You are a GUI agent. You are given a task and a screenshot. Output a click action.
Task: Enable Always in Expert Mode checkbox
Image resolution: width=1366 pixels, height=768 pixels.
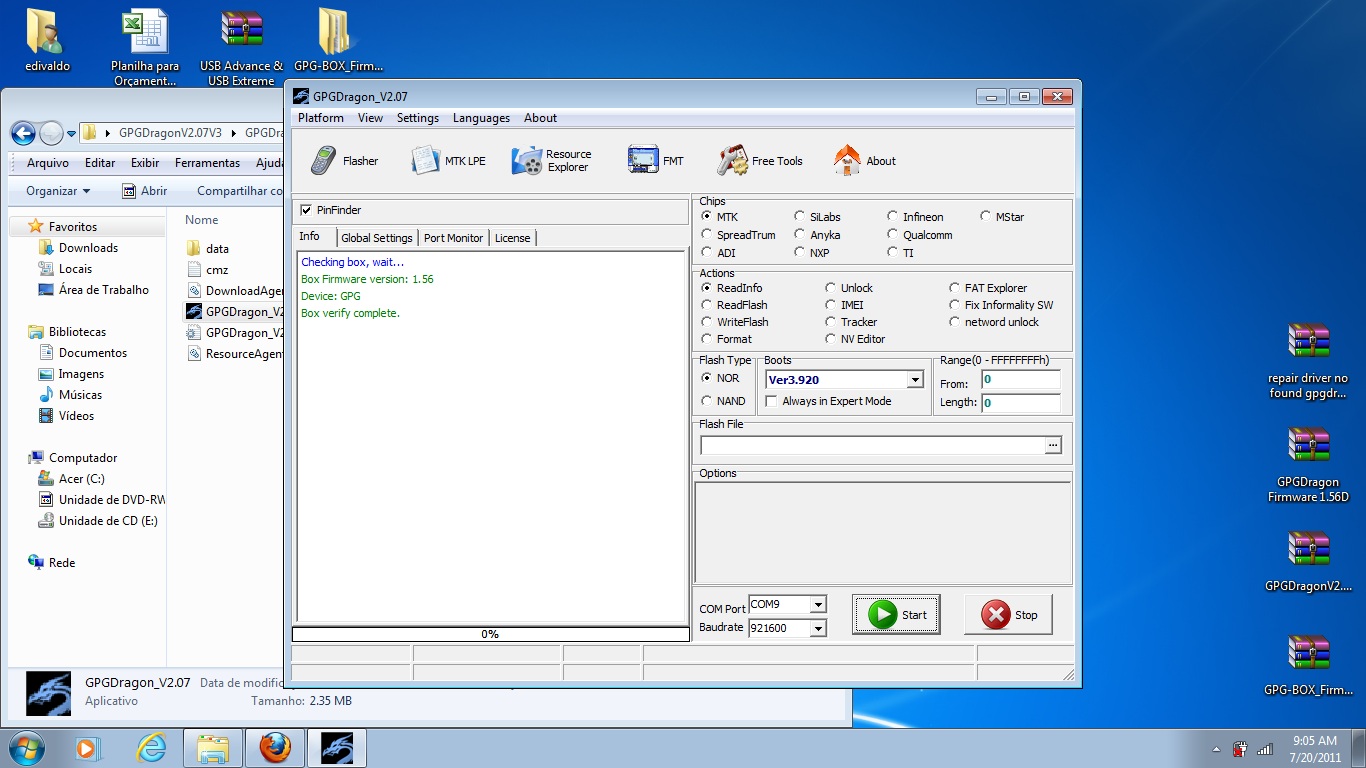772,401
